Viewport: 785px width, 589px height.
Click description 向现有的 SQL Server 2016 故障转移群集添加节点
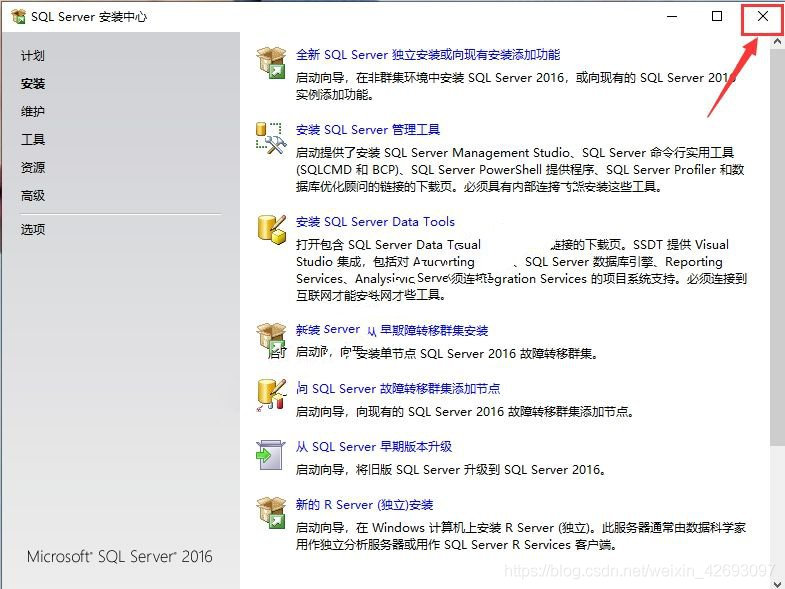[x=465, y=412]
